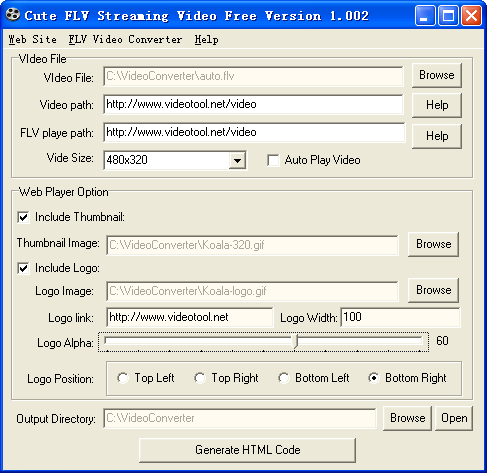Screen dimensions: 487x473
Task: Toggle the Include Logo checkbox
Action: point(23,268)
